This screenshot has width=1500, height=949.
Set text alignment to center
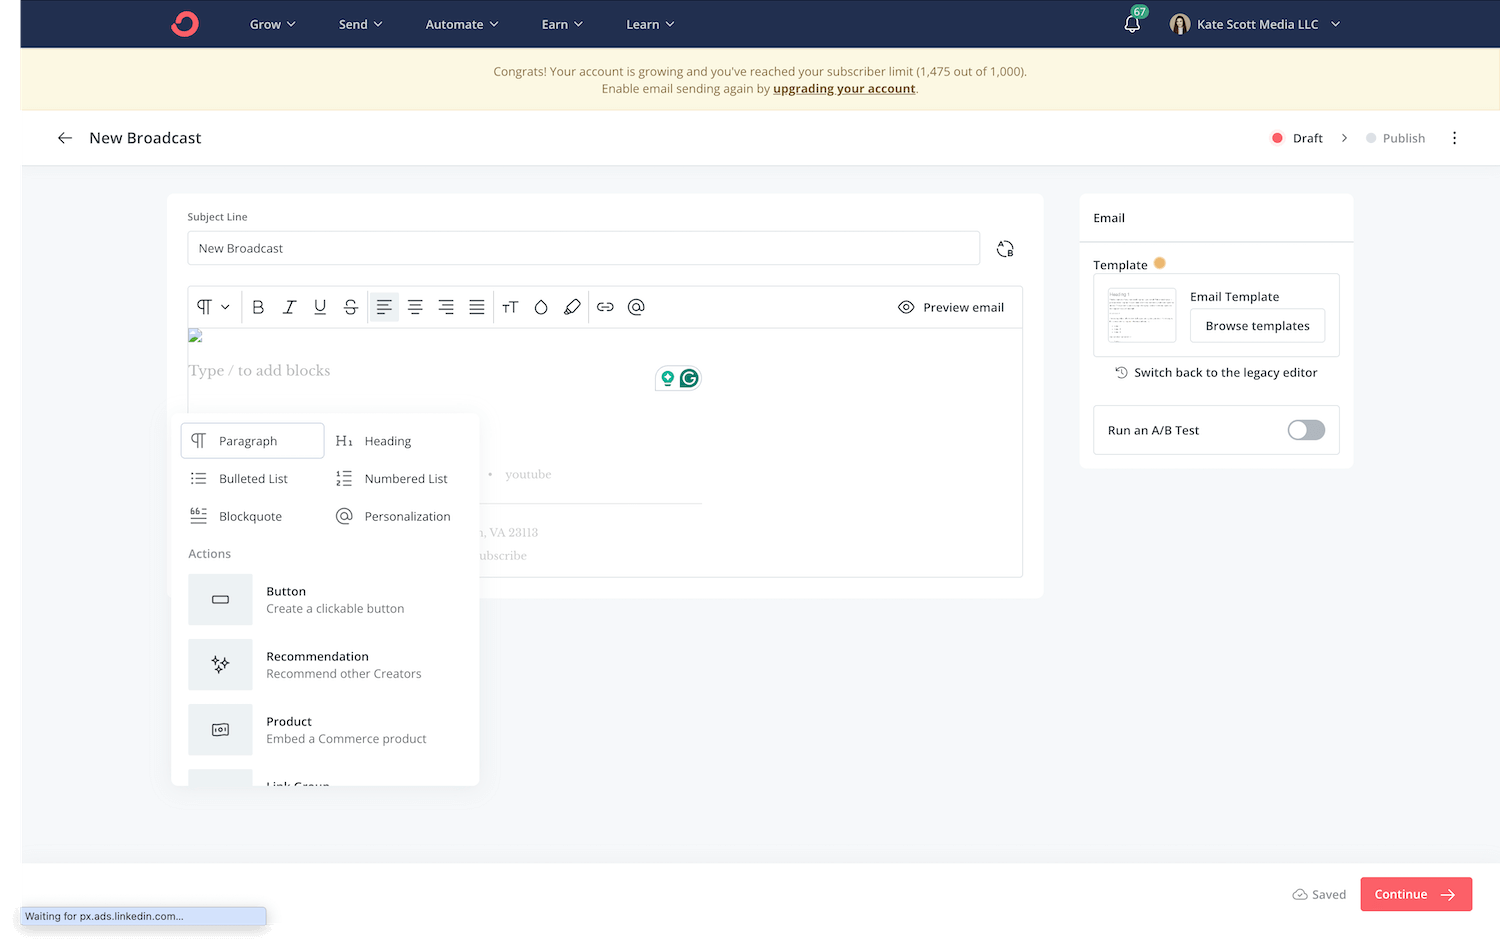coord(415,307)
